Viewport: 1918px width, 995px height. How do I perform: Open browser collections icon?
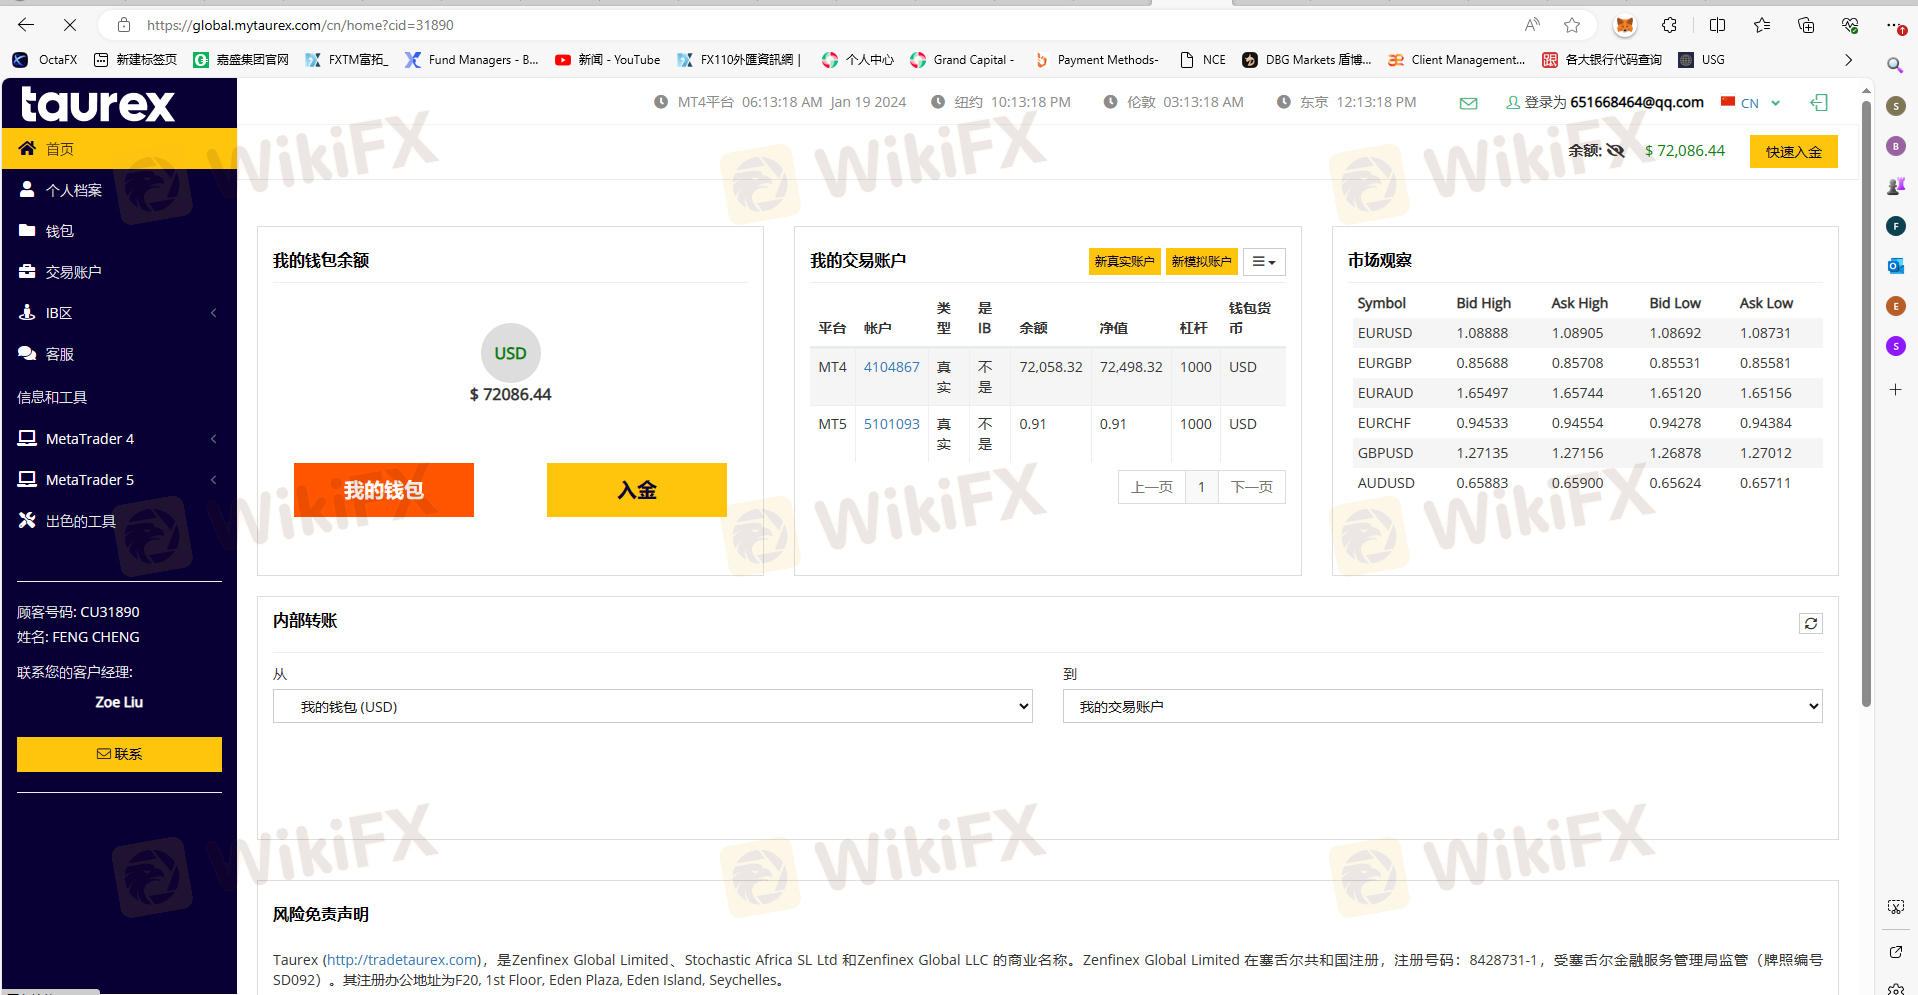point(1806,25)
